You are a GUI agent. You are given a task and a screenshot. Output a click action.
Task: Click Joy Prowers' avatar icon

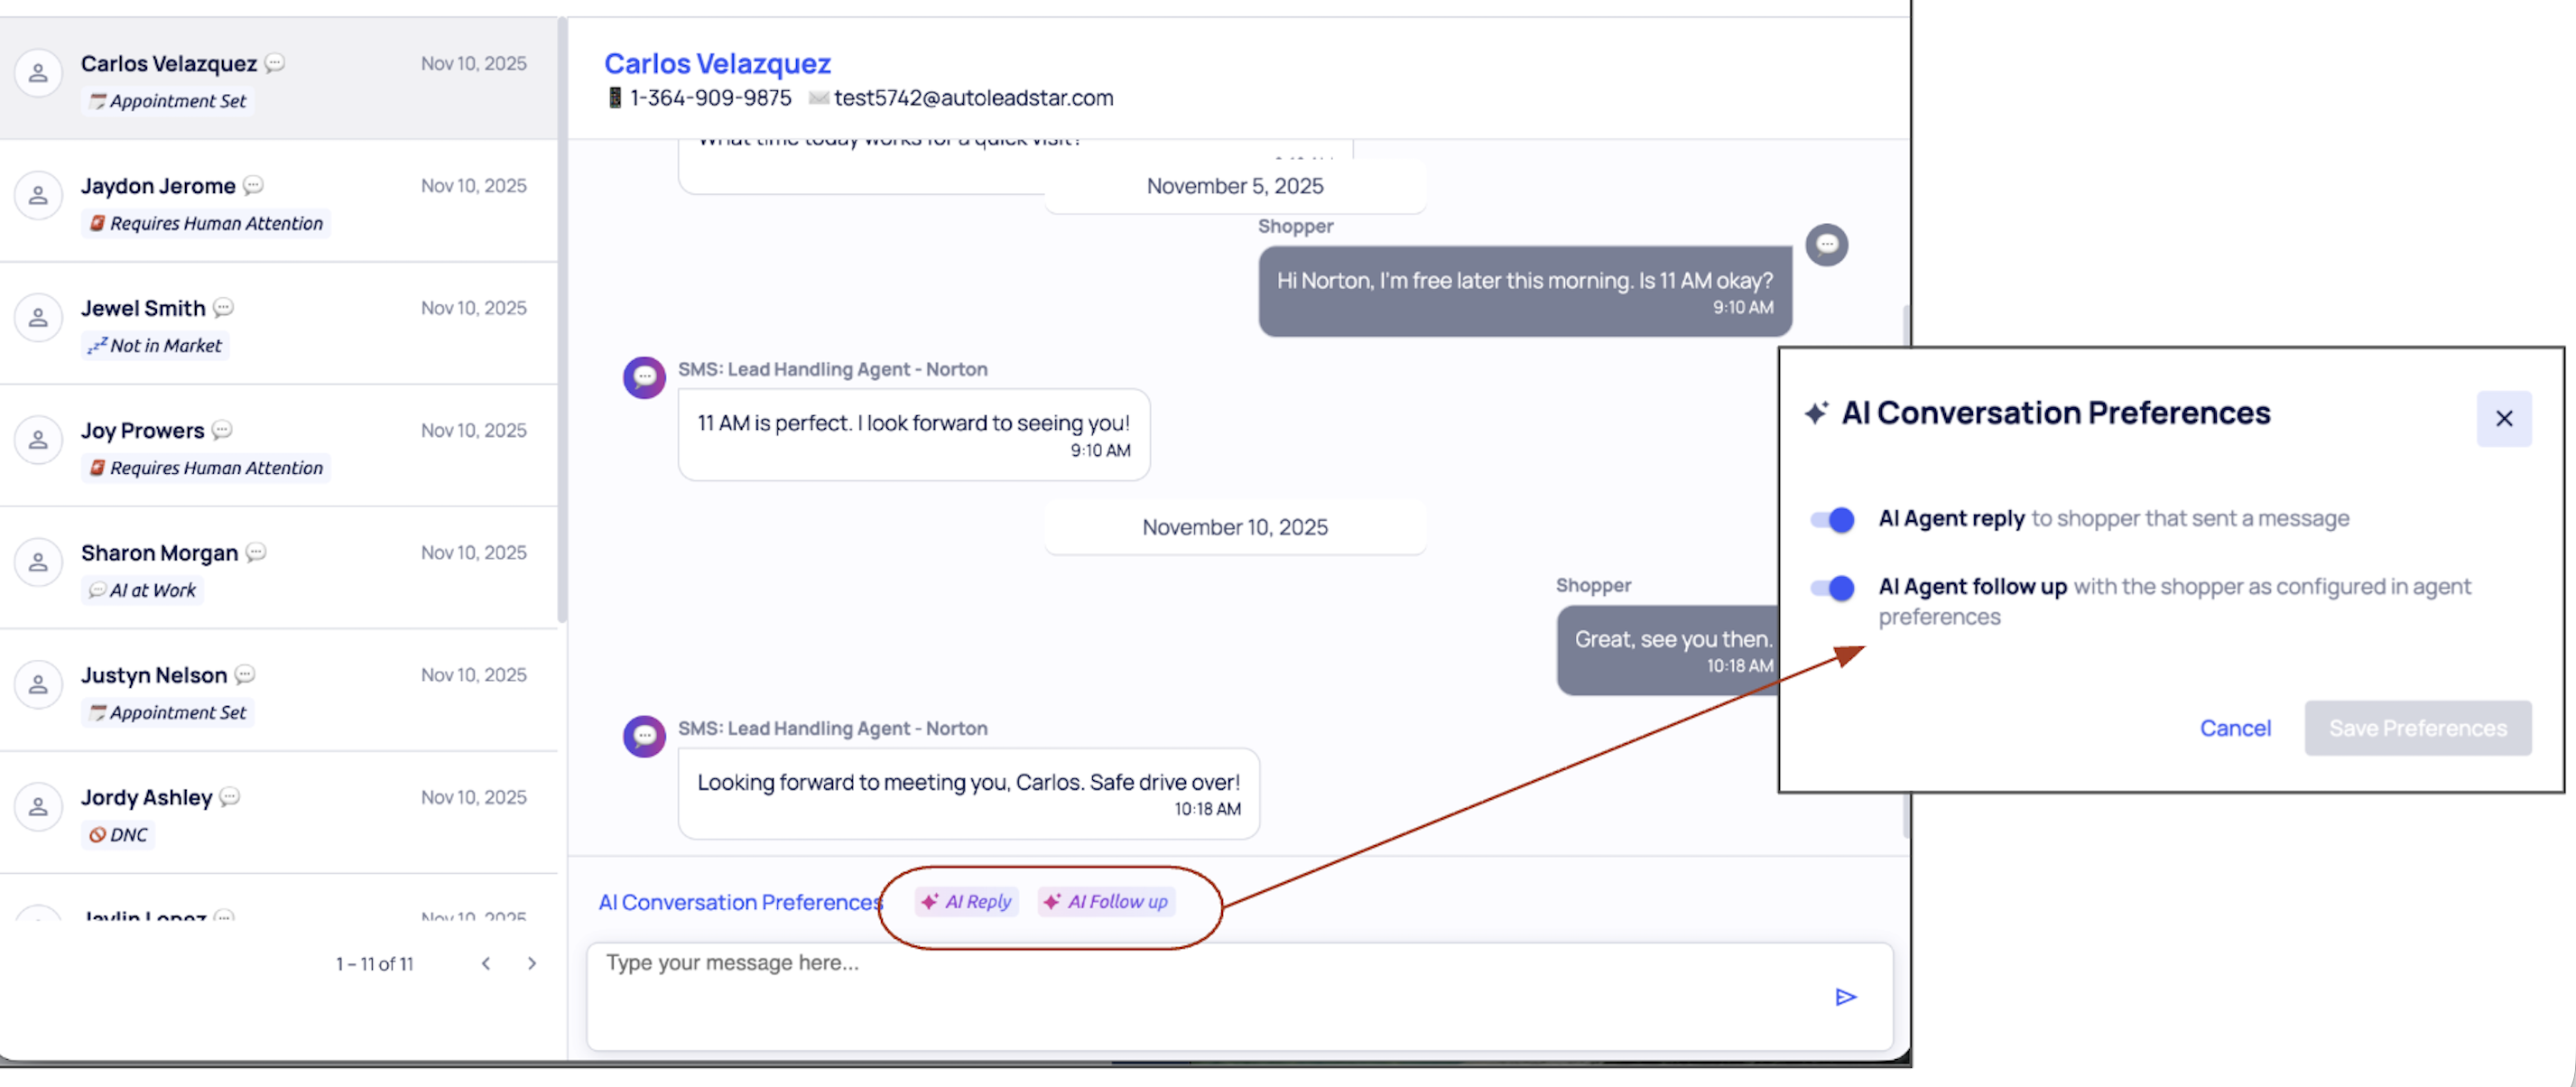[x=38, y=440]
